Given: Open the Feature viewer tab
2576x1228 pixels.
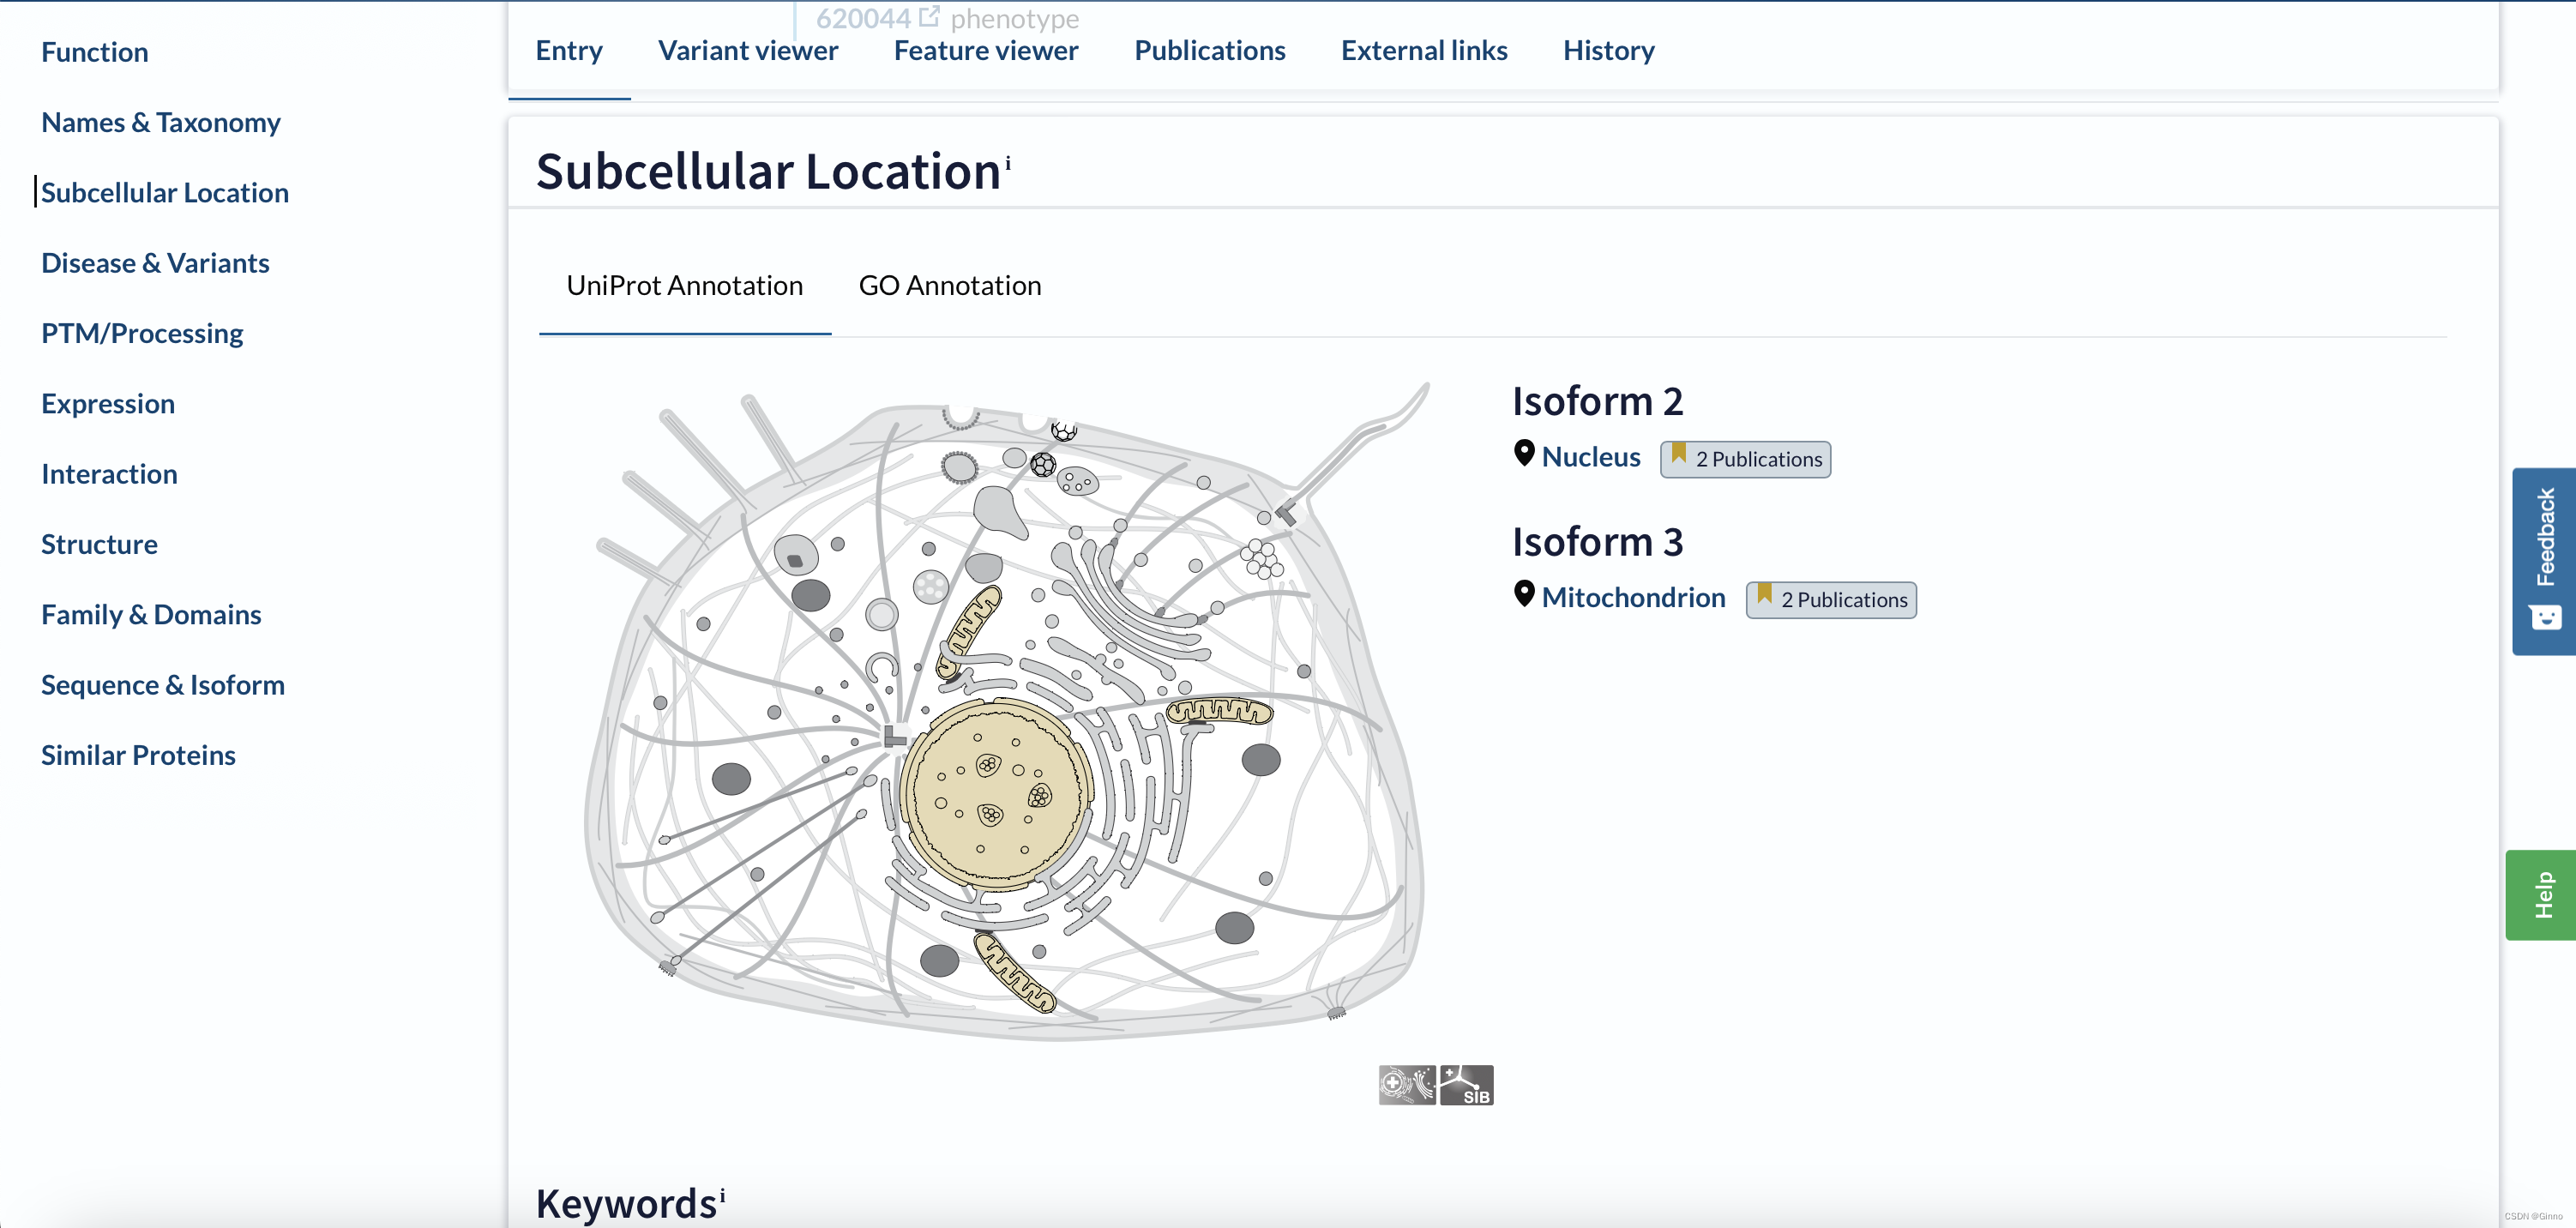Looking at the screenshot, I should [x=986, y=50].
